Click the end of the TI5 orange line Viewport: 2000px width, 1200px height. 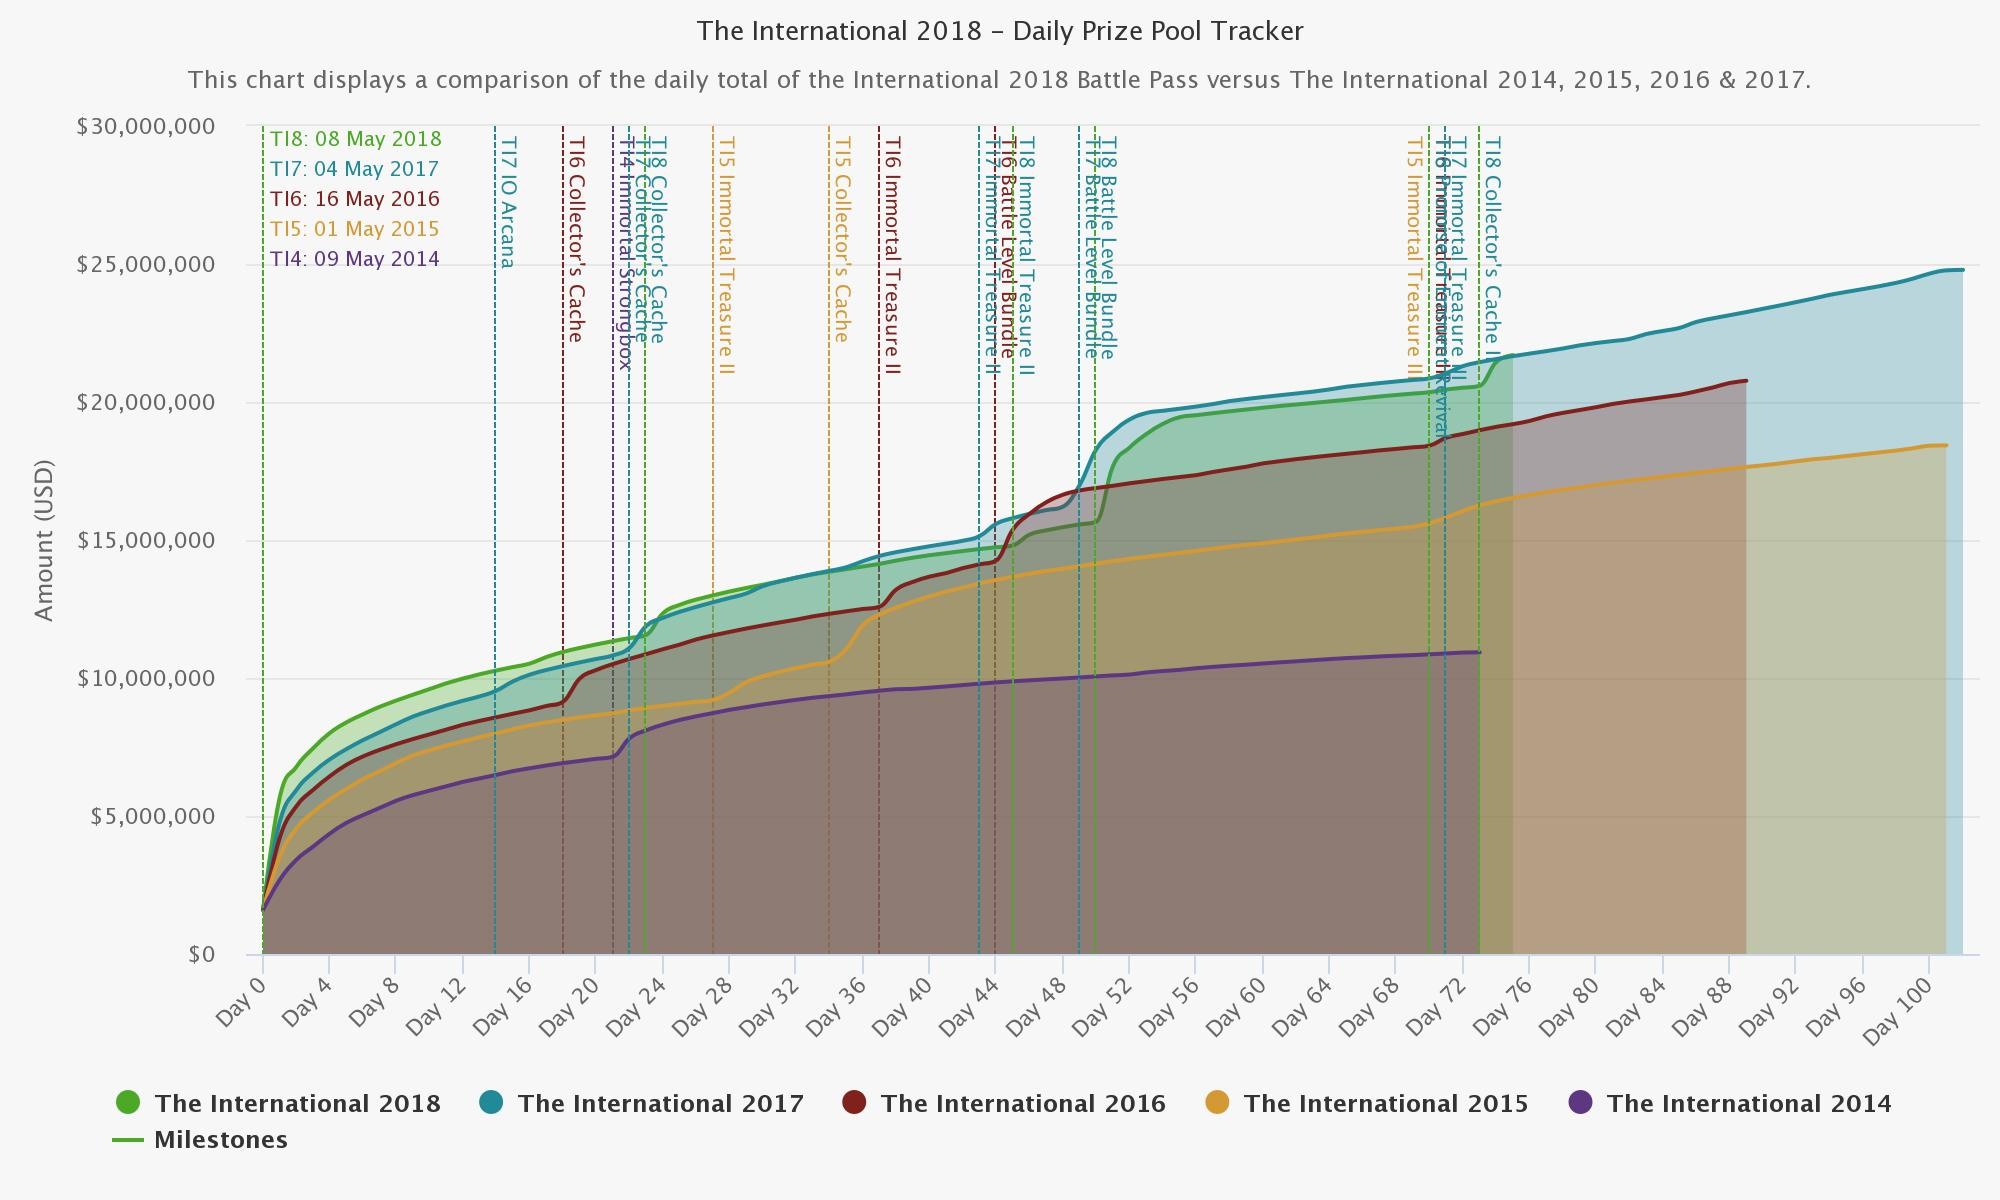click(1945, 446)
